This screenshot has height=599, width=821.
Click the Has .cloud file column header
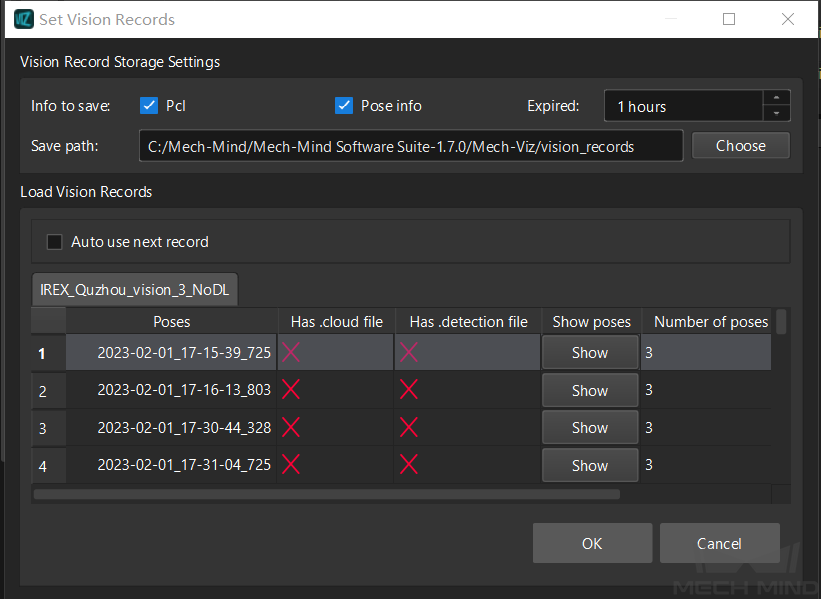click(x=337, y=321)
